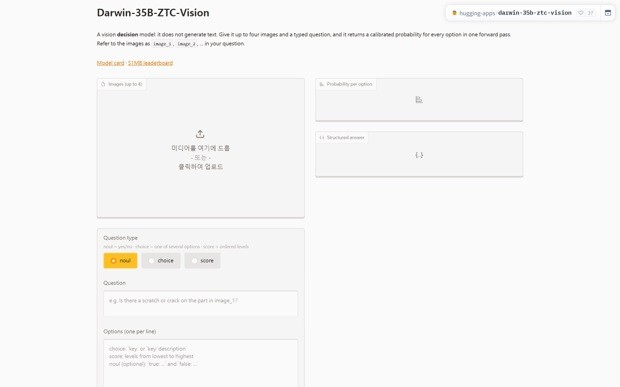Click the upload arrow icon in Images panel

pyautogui.click(x=200, y=134)
